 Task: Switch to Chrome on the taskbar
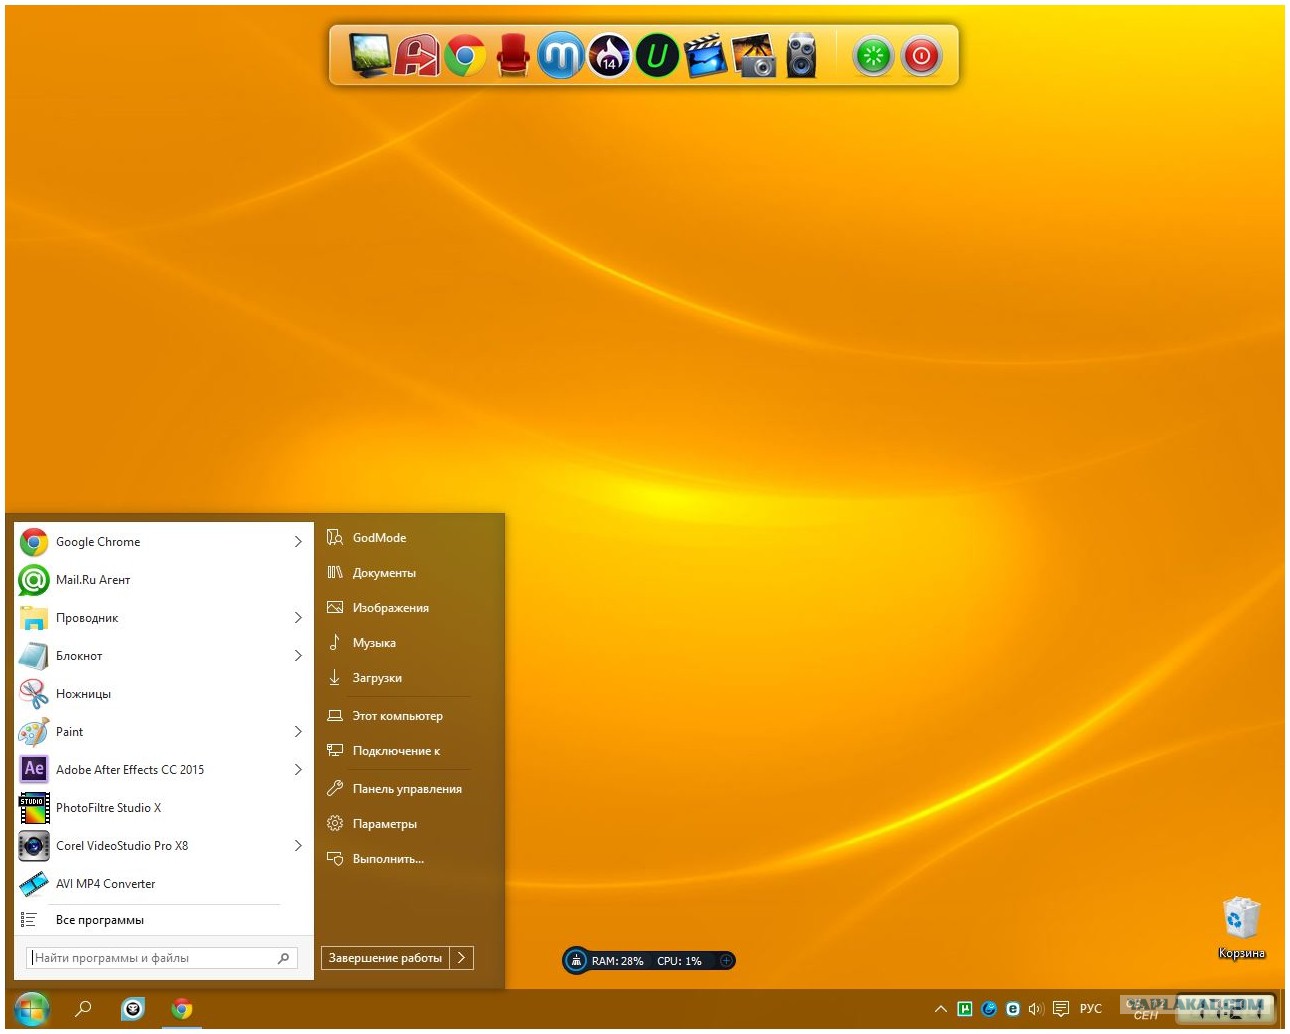pyautogui.click(x=182, y=1009)
